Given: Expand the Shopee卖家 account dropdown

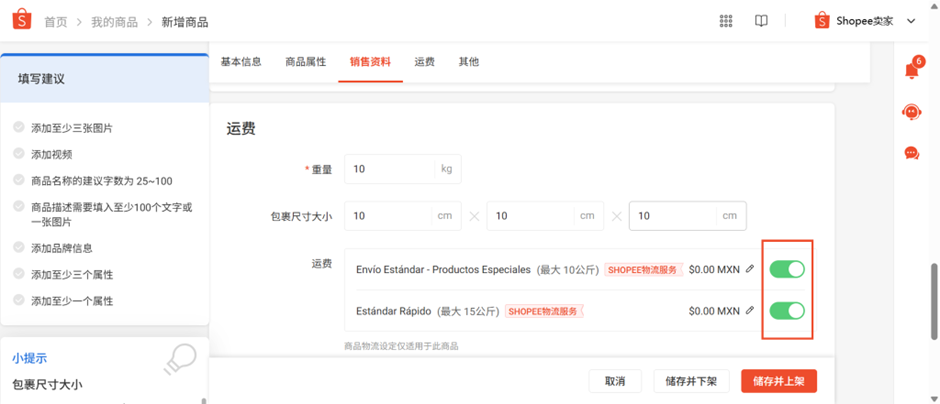Looking at the screenshot, I should click(911, 22).
